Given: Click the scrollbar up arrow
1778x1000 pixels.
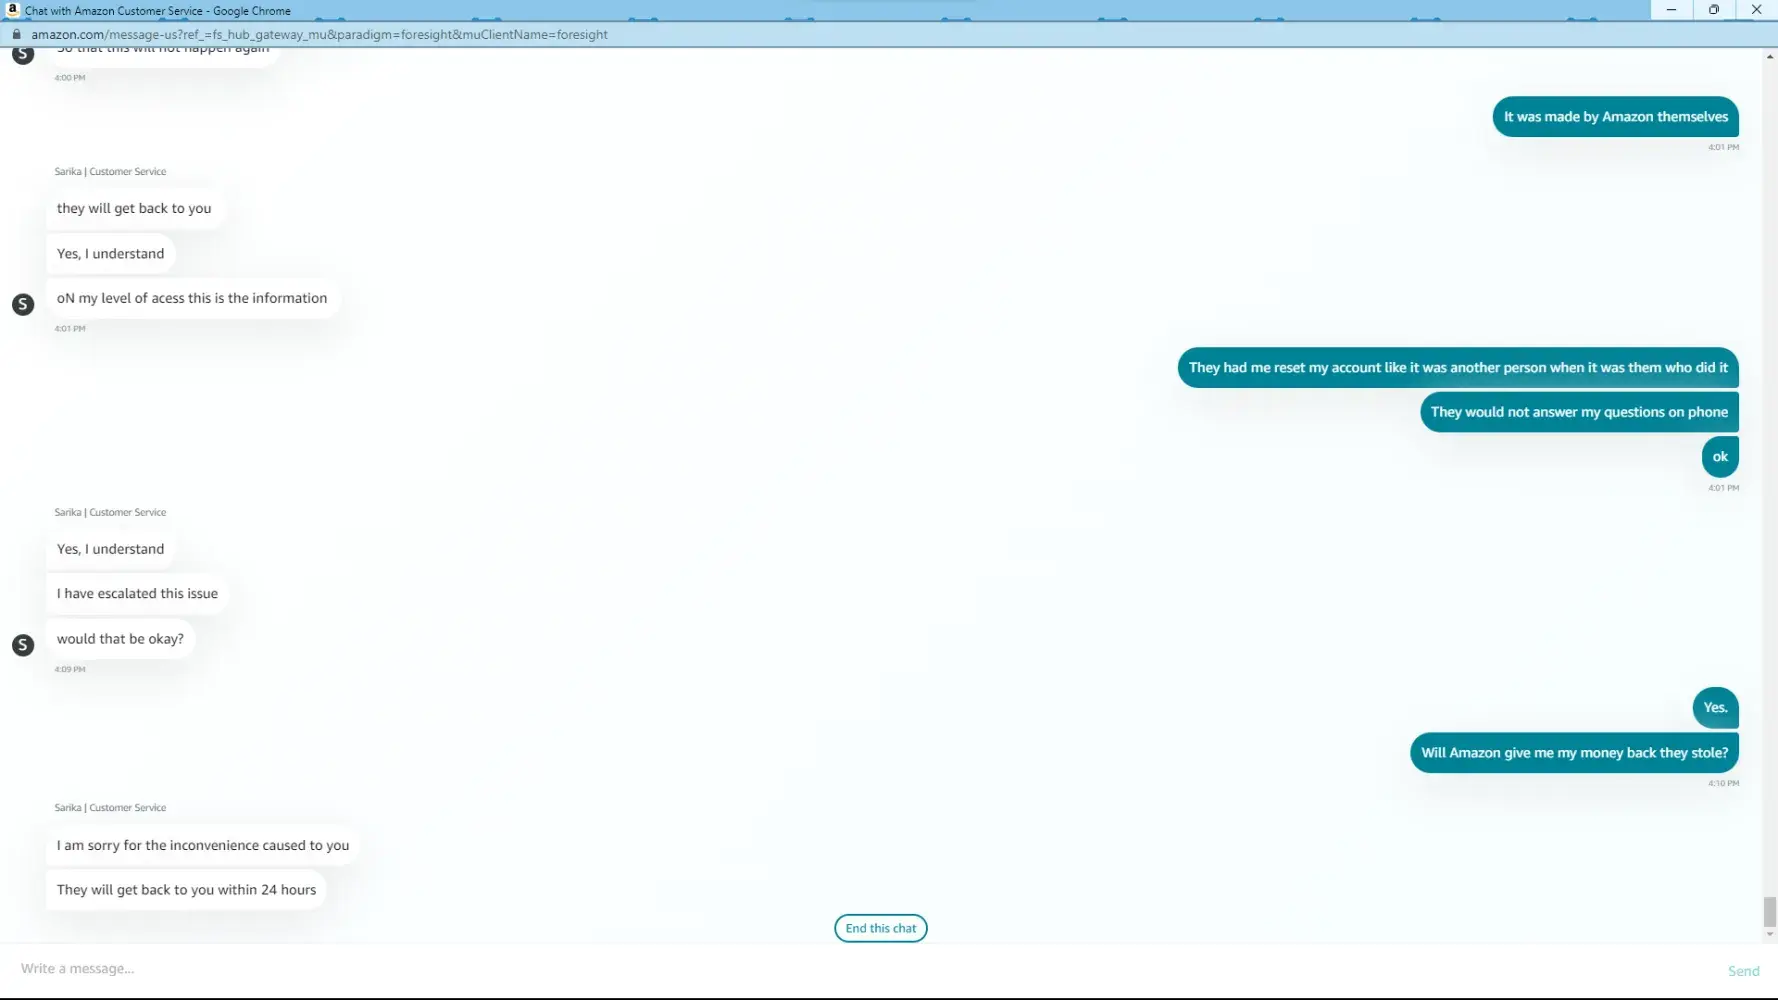Looking at the screenshot, I should (x=1770, y=56).
